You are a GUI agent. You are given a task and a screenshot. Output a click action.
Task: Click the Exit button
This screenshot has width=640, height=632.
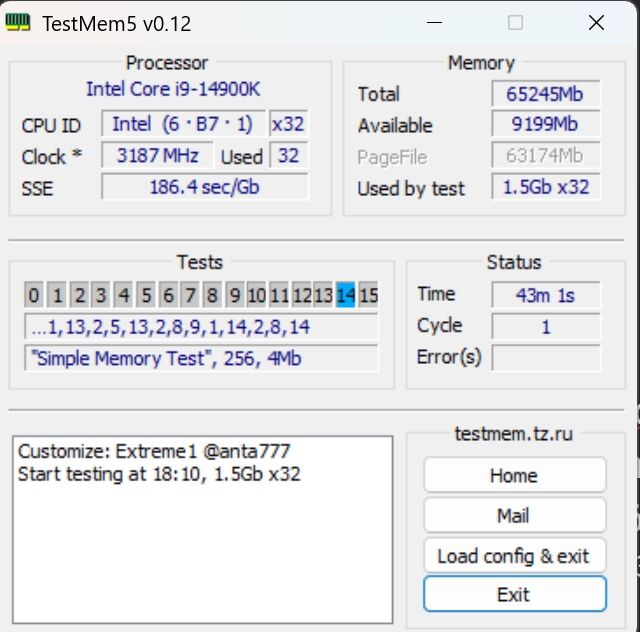click(x=515, y=594)
